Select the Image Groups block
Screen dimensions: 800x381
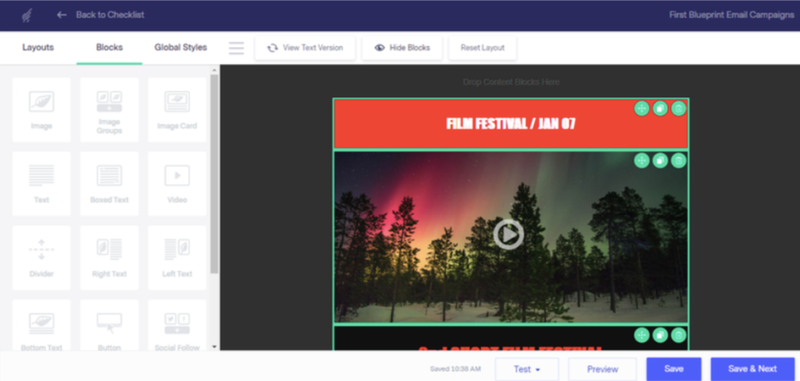tap(109, 110)
